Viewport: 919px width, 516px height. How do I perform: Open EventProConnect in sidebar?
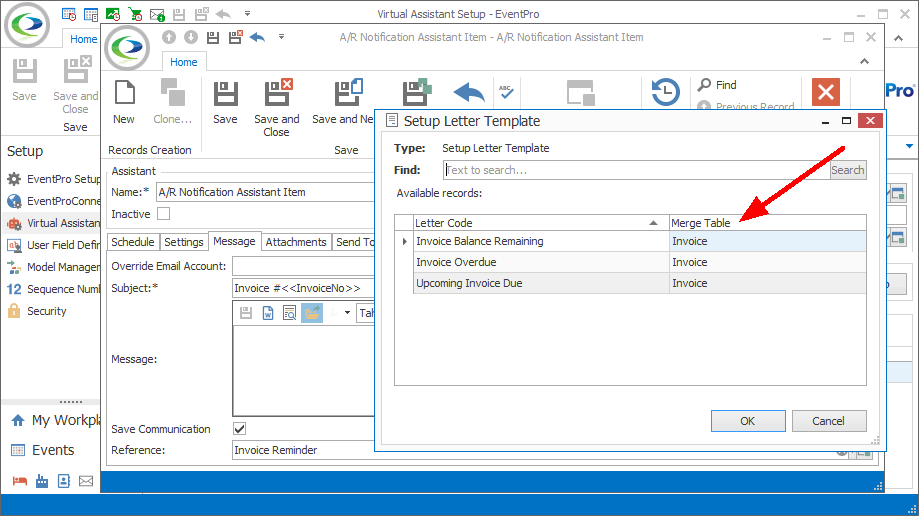click(x=53, y=201)
